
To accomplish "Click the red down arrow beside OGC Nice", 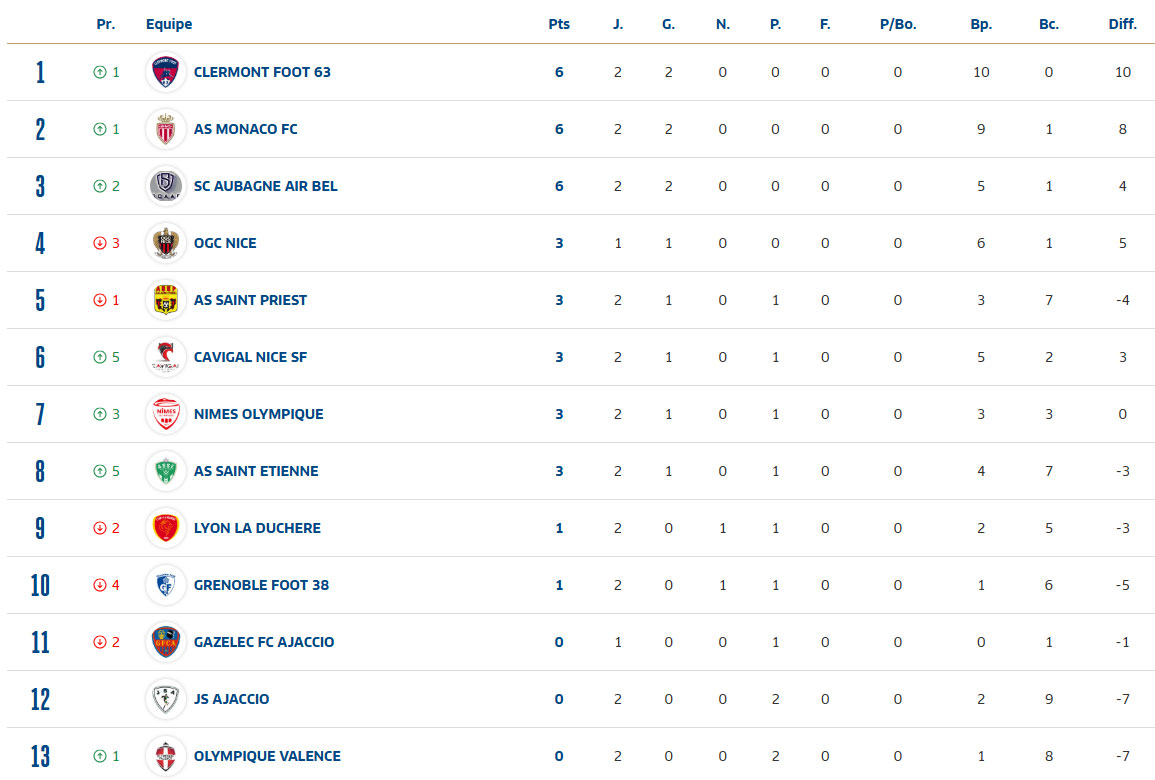I will point(100,243).
